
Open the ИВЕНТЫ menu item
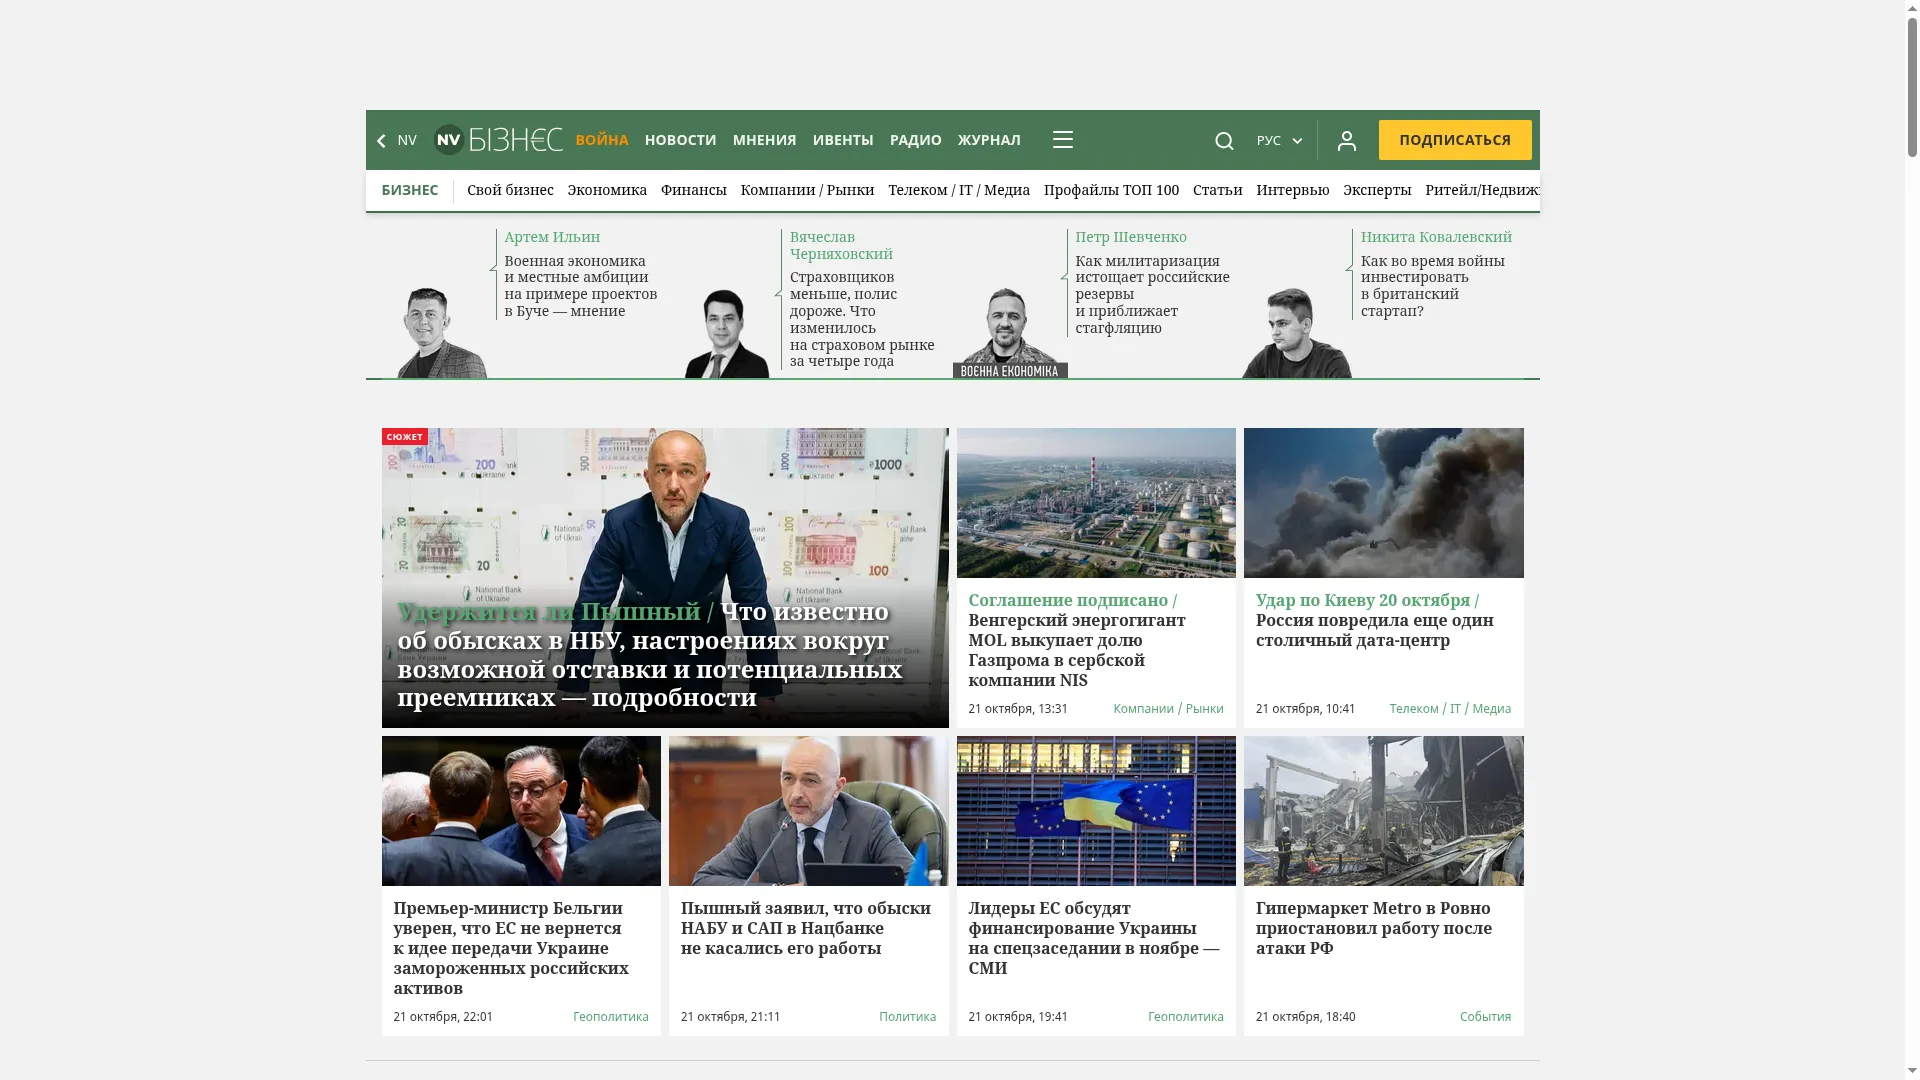tap(843, 140)
